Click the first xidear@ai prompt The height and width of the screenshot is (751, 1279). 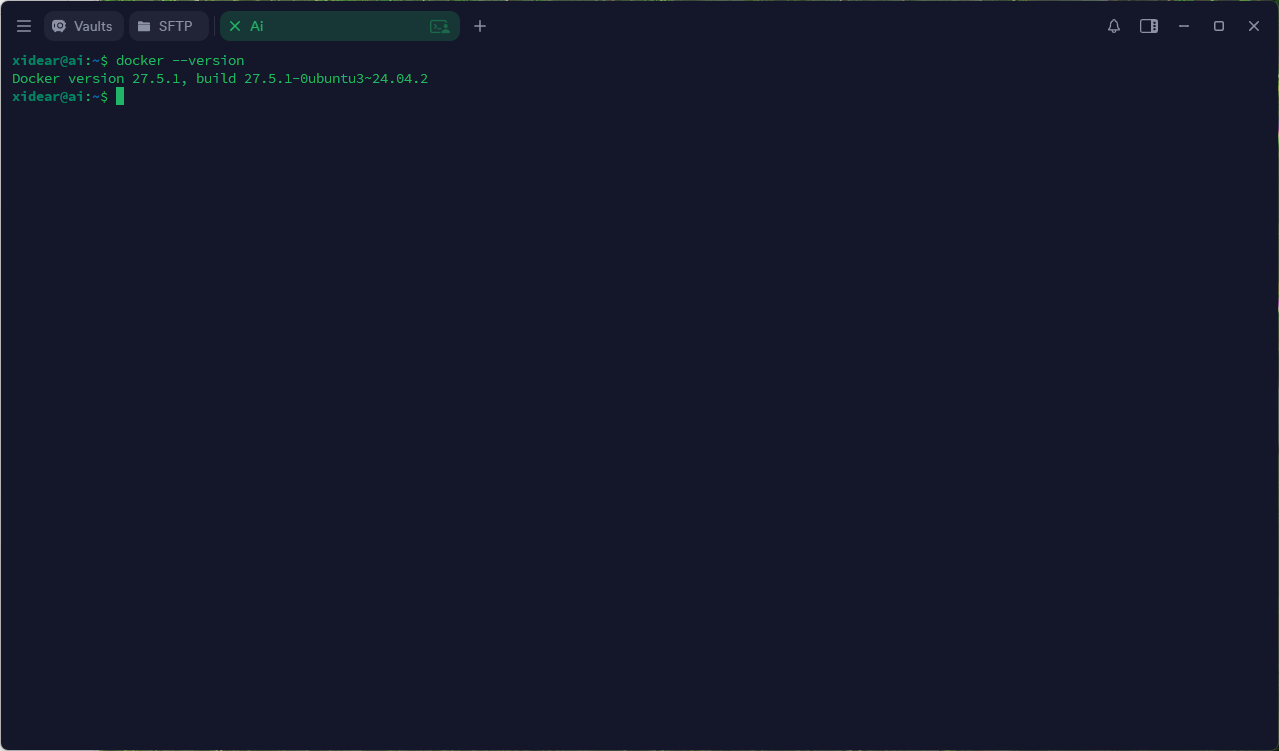click(60, 61)
